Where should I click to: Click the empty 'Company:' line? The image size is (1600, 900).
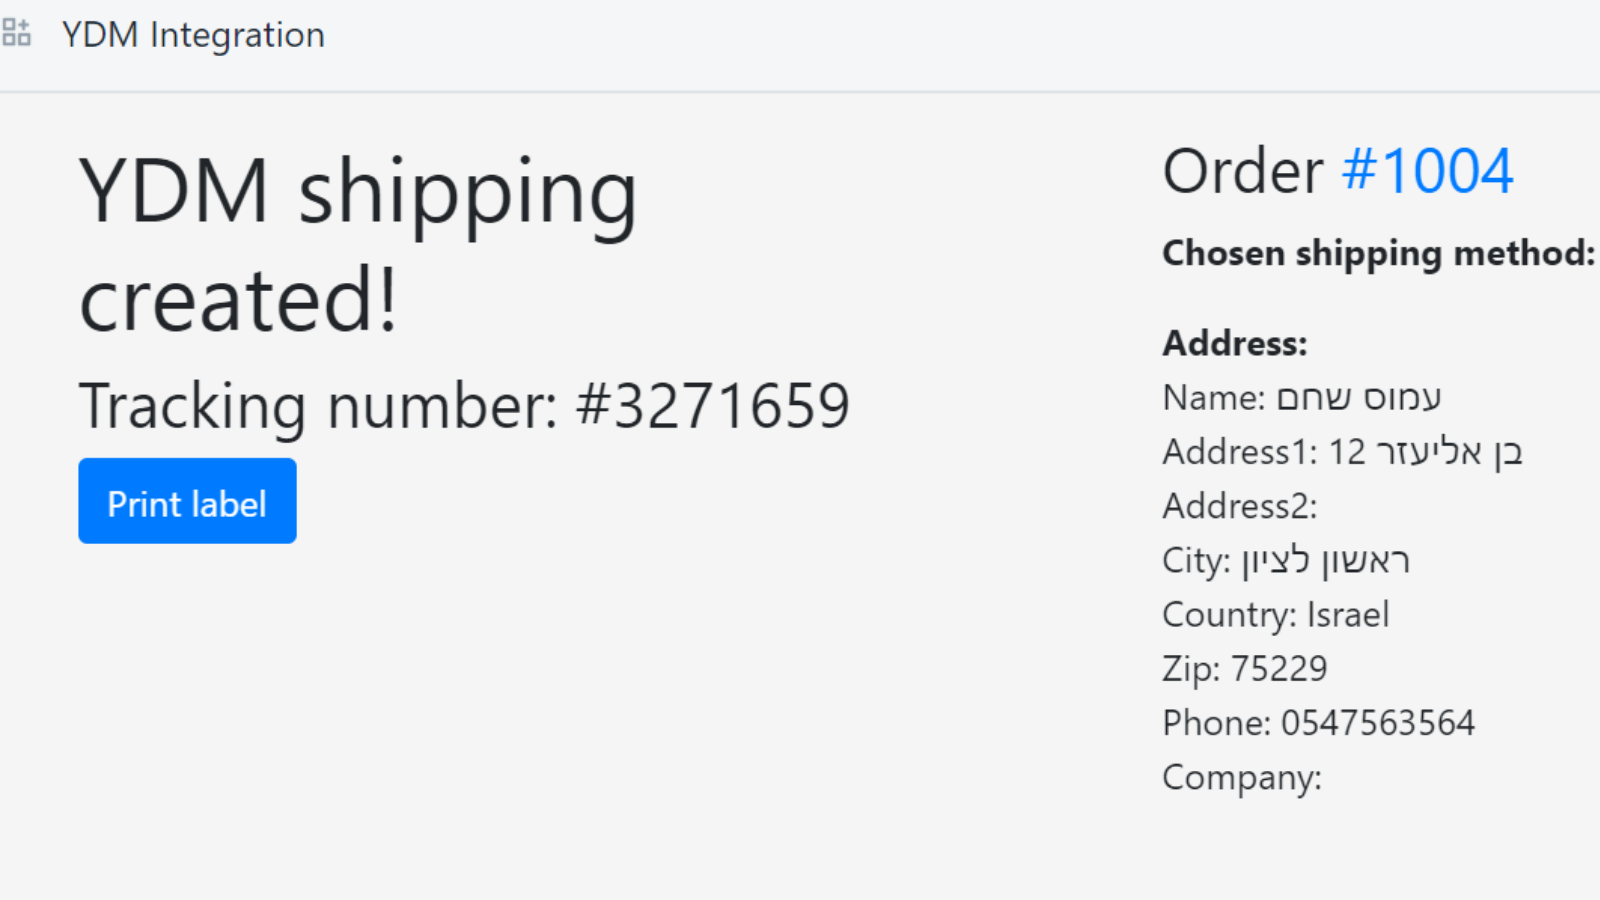click(1242, 778)
